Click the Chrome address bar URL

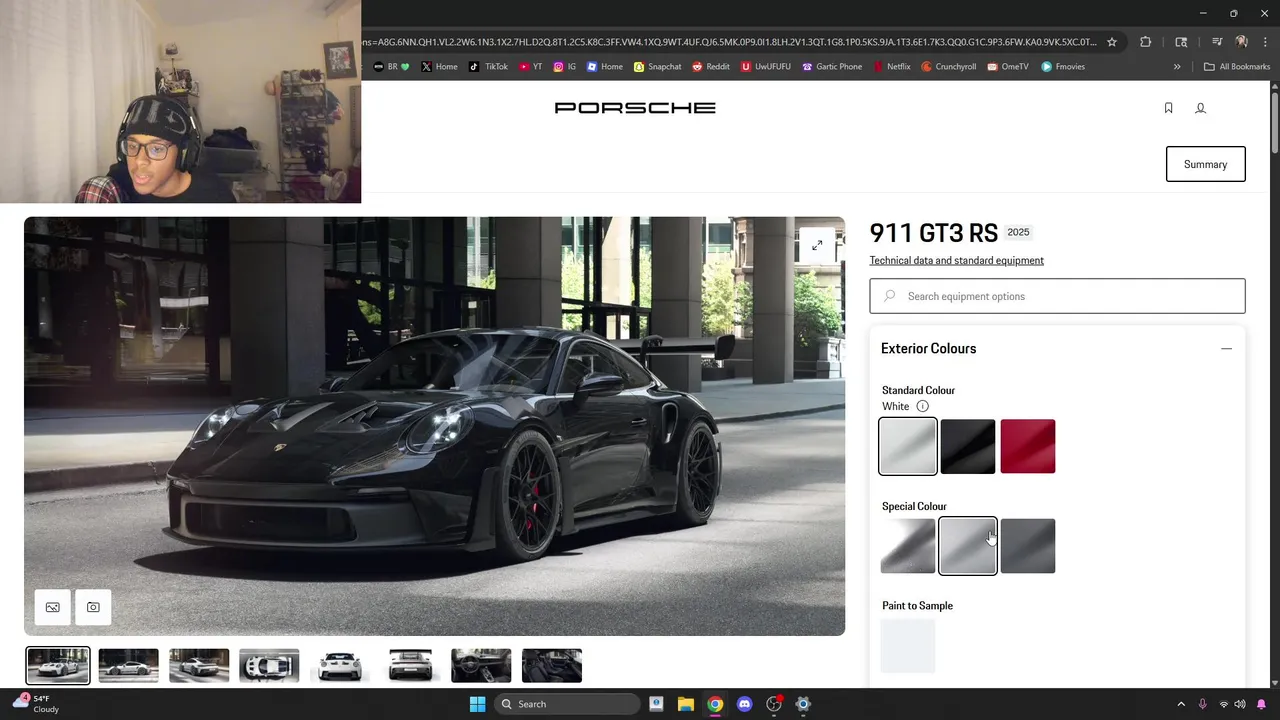tap(731, 42)
